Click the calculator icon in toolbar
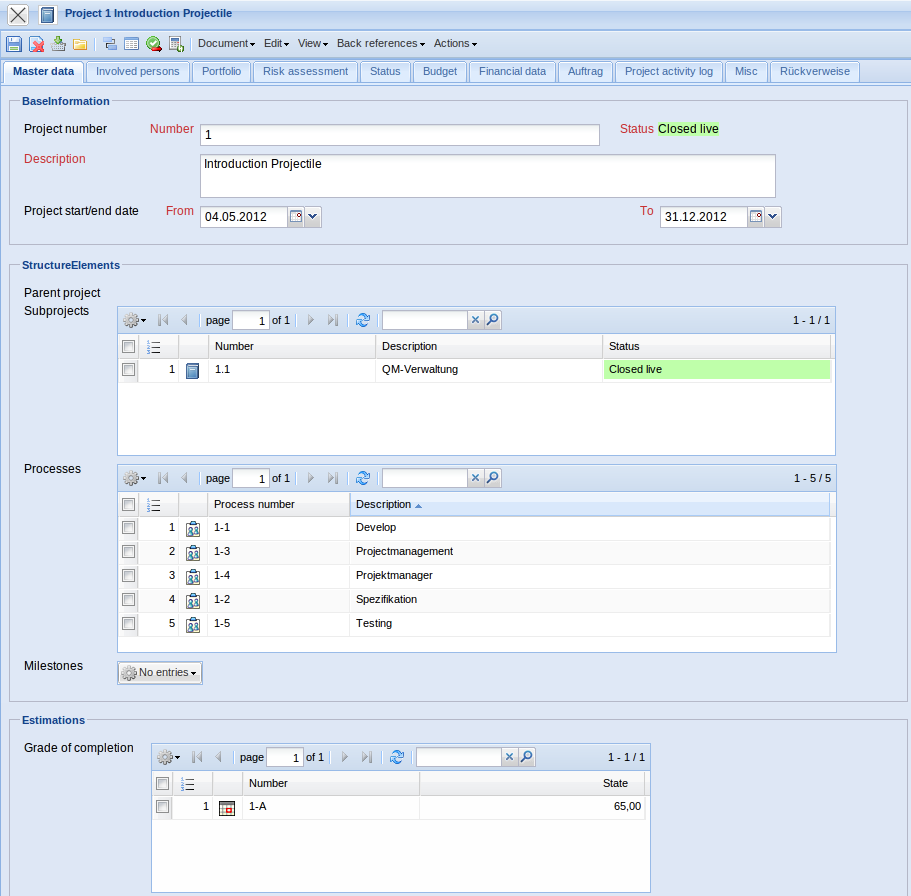Viewport: 911px width, 896px height. [176, 44]
